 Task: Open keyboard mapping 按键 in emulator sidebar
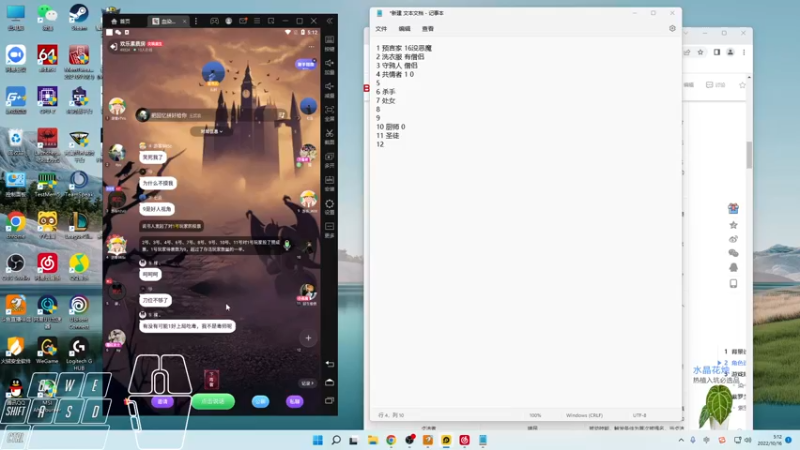[x=330, y=43]
